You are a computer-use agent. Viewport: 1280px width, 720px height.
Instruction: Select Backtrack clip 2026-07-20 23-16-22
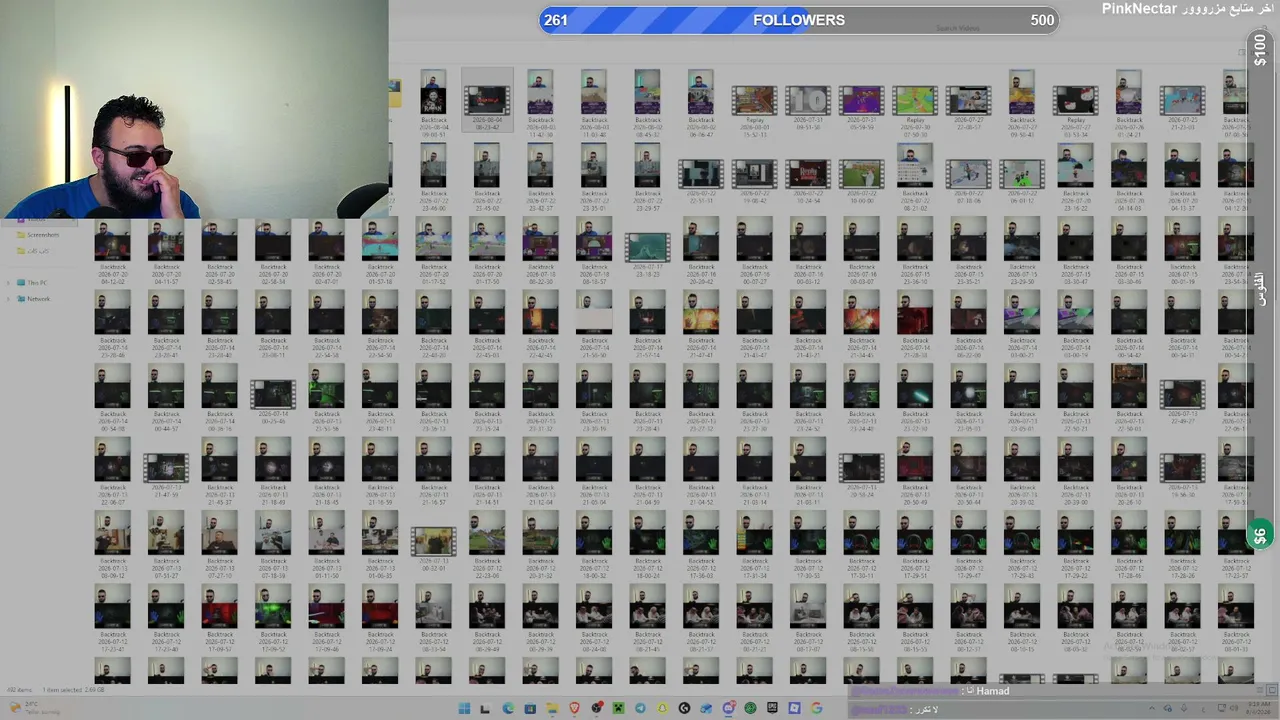click(x=1075, y=177)
